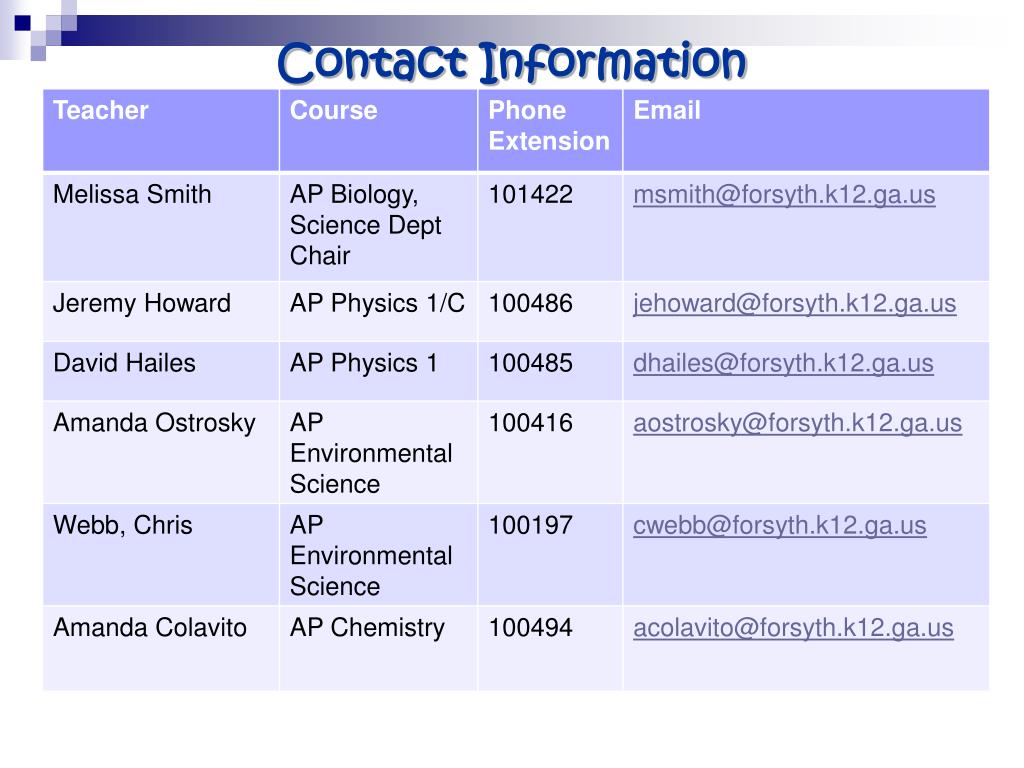
Task: Click the dark blue square decoration
Action: click(23, 23)
